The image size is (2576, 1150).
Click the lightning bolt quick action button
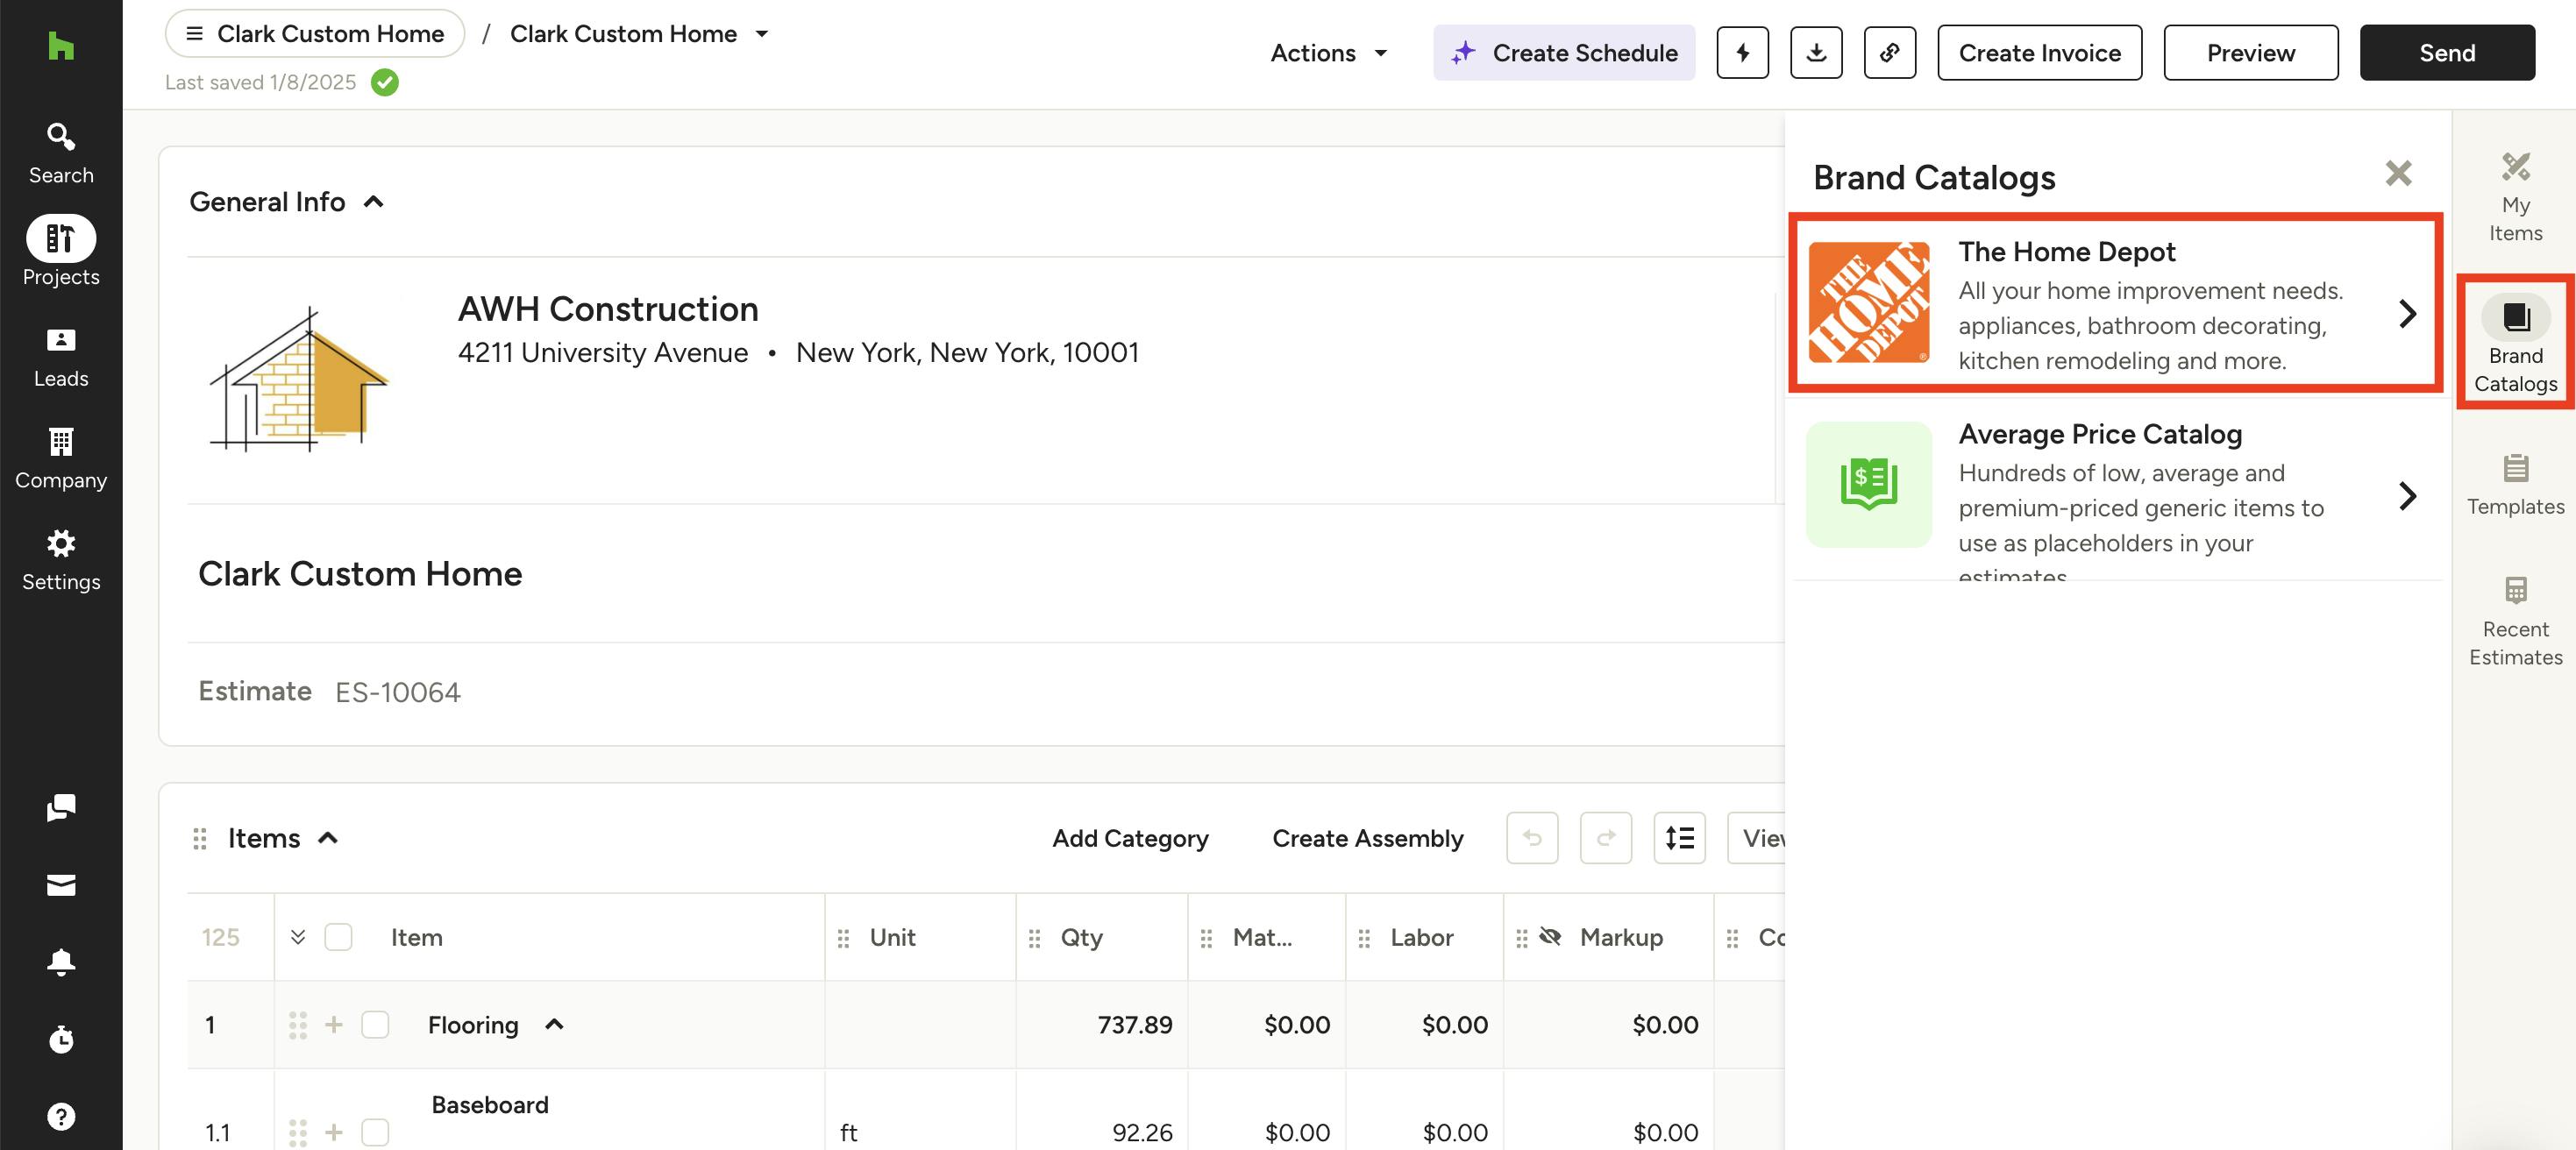coord(1742,53)
